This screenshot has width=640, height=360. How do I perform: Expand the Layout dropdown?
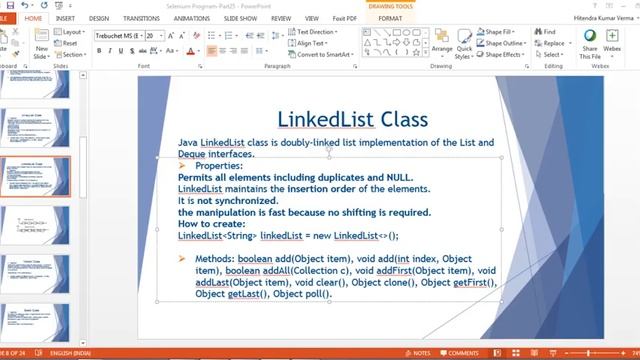[x=70, y=31]
